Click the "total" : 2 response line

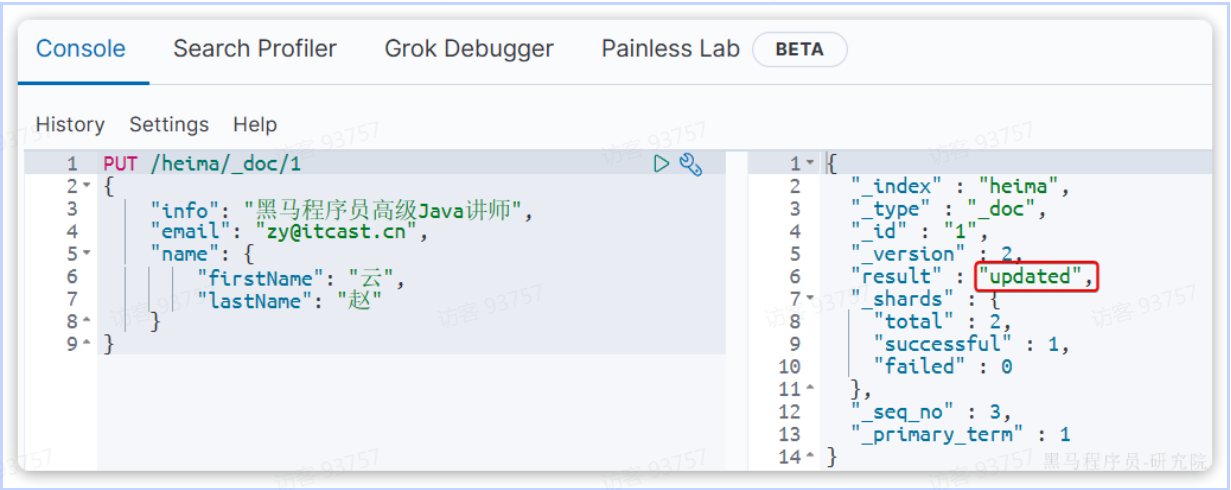point(942,321)
